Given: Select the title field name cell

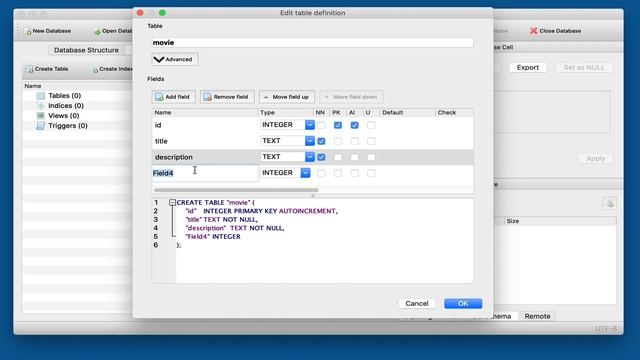Looking at the screenshot, I should click(205, 141).
